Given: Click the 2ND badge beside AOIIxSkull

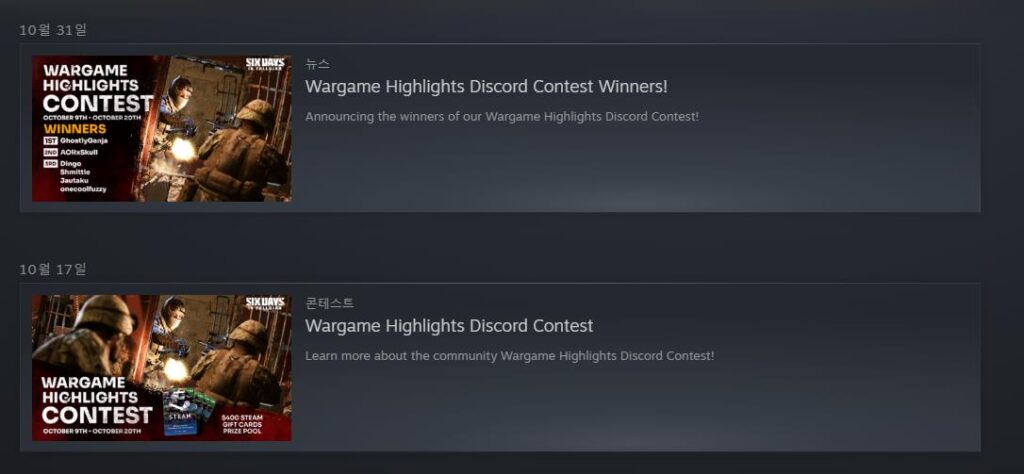Looking at the screenshot, I should tap(50, 152).
